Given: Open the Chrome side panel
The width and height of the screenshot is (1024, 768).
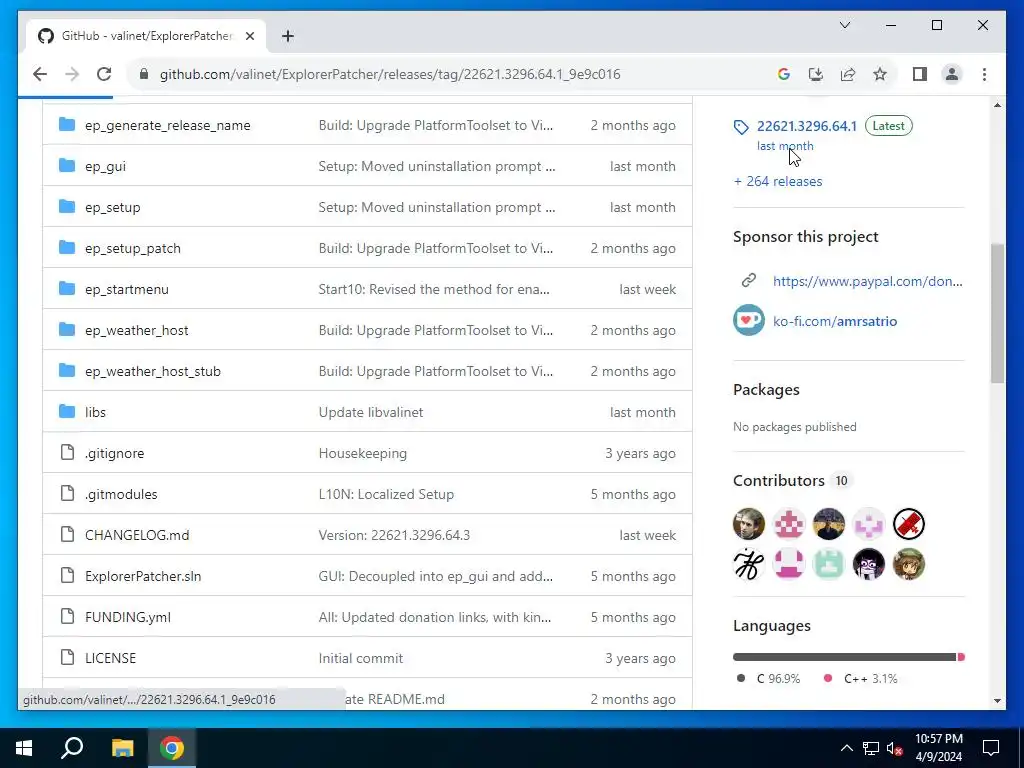Looking at the screenshot, I should click(x=920, y=74).
